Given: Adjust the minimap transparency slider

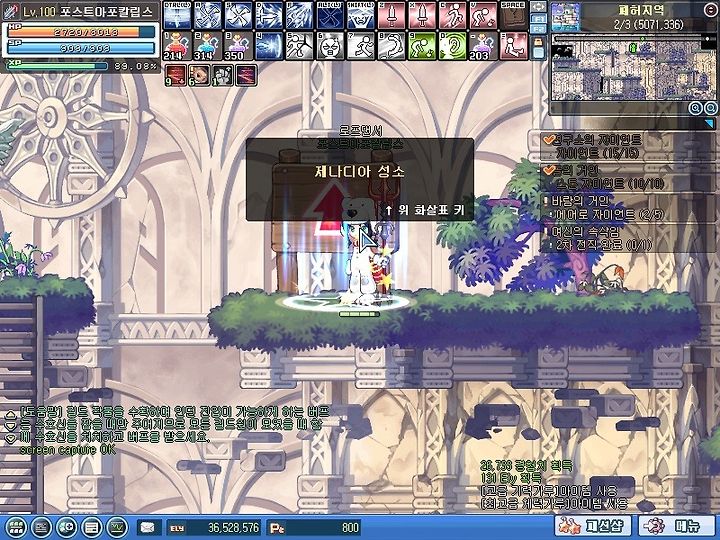Looking at the screenshot, I should (633, 39).
